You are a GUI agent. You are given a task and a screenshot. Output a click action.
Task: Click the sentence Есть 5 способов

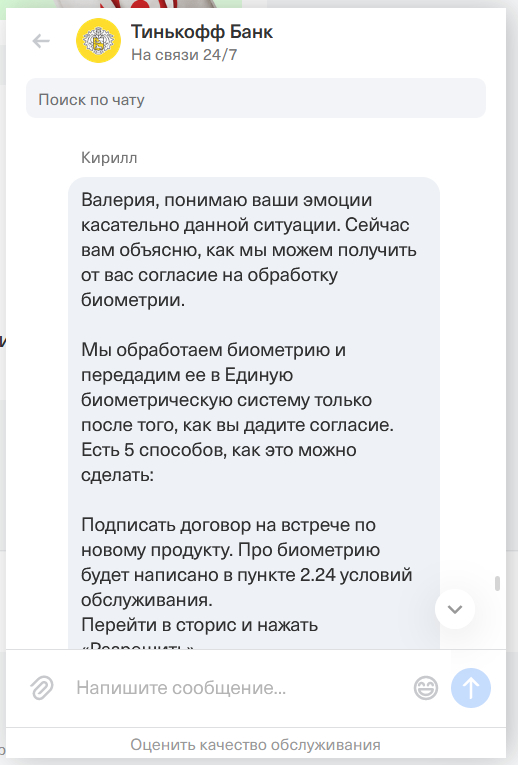(x=219, y=462)
